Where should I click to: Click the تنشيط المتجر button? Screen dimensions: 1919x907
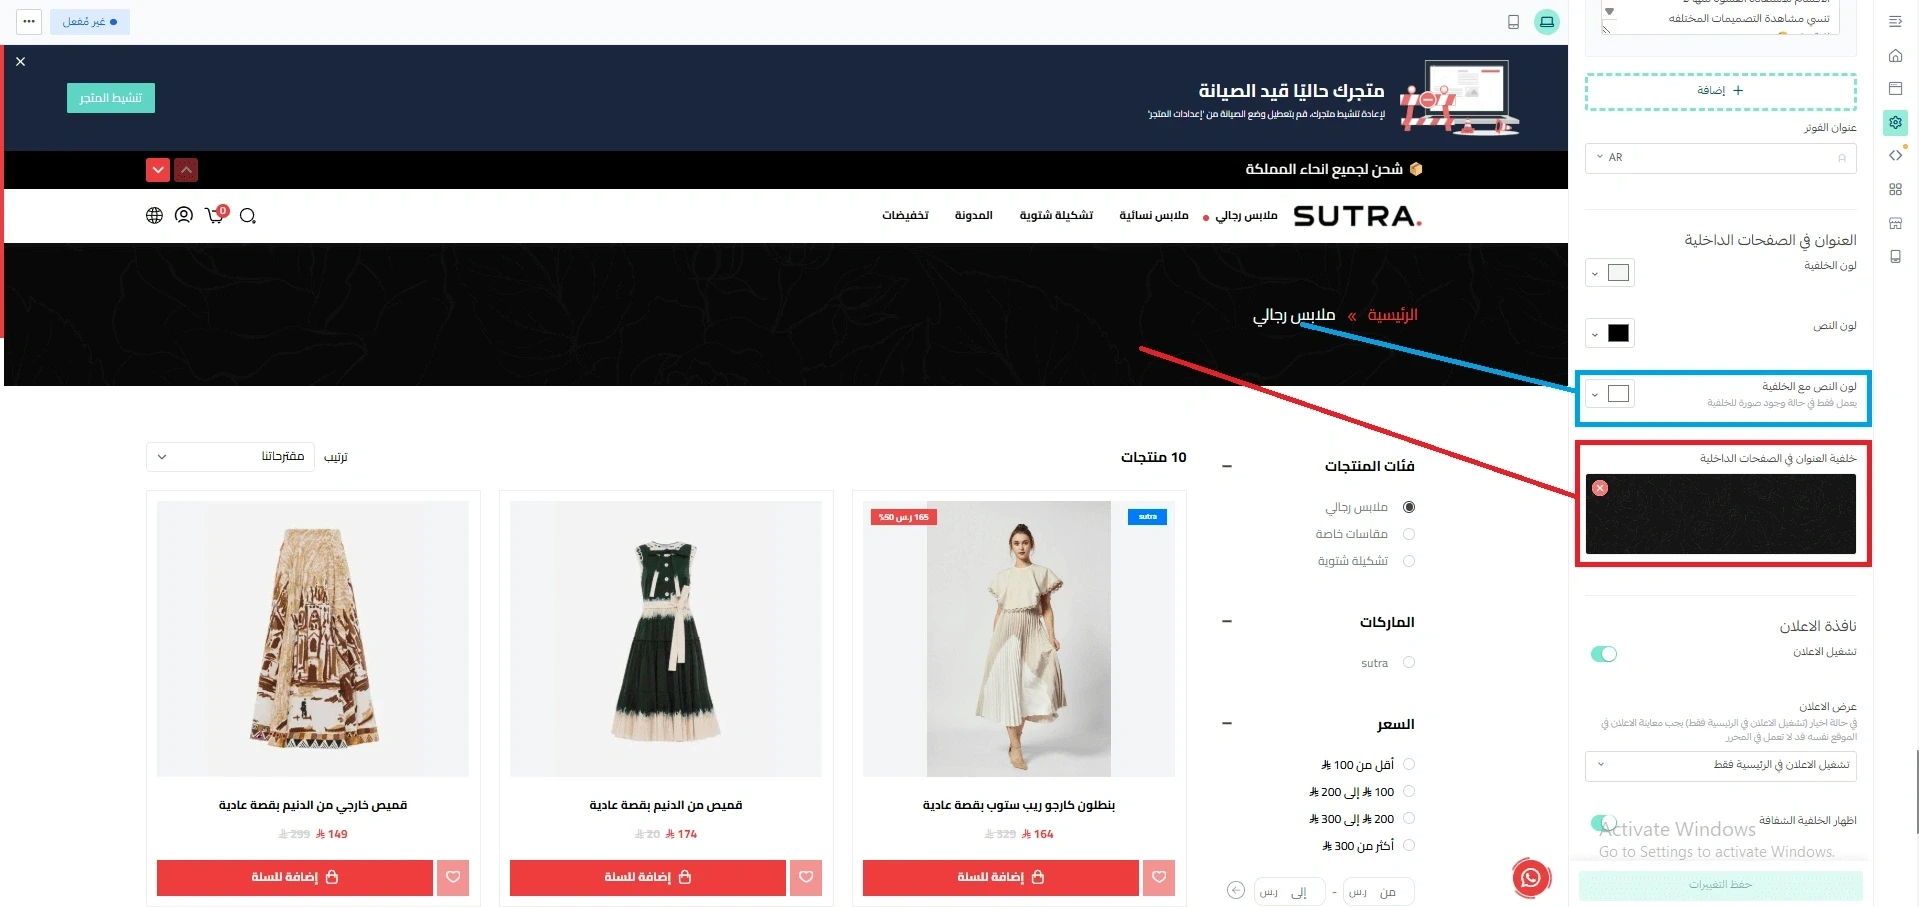click(111, 98)
